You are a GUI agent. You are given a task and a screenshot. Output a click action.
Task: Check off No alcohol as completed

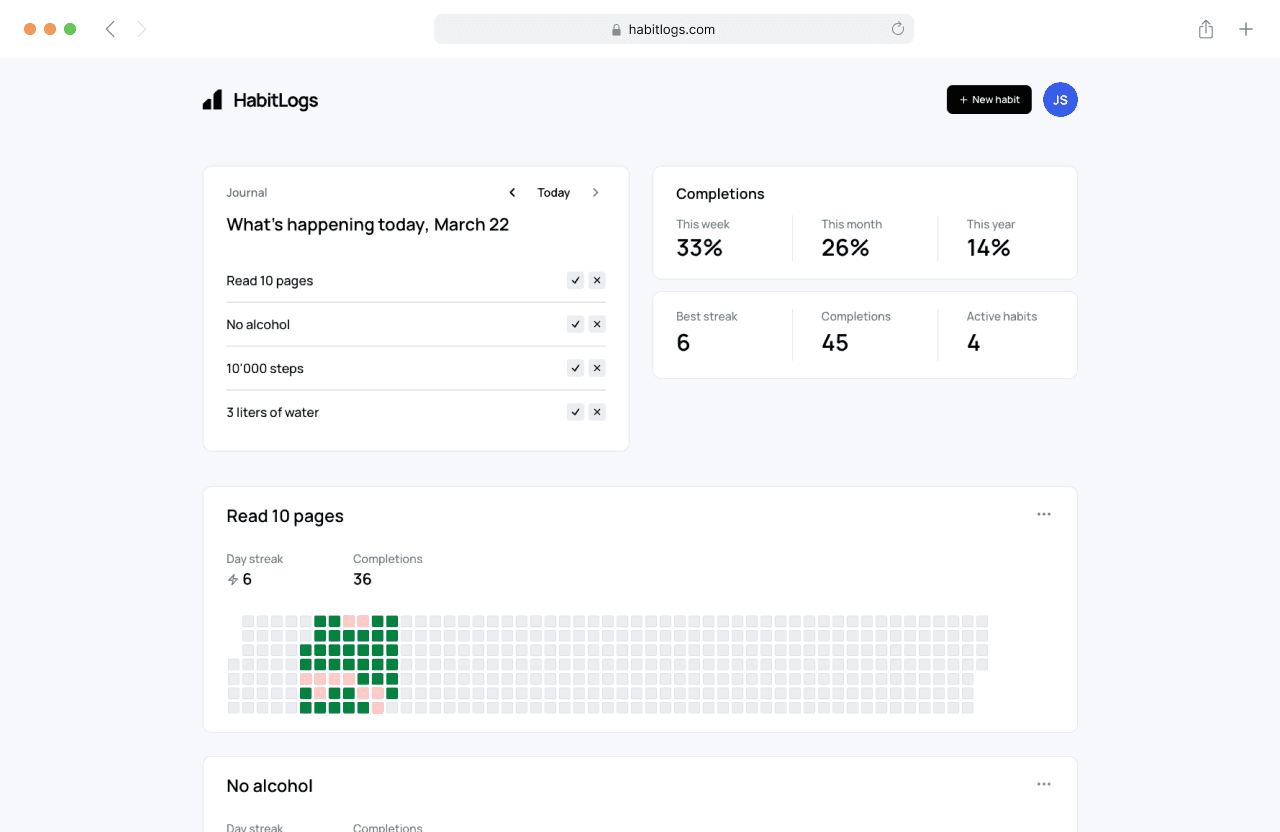(x=575, y=324)
